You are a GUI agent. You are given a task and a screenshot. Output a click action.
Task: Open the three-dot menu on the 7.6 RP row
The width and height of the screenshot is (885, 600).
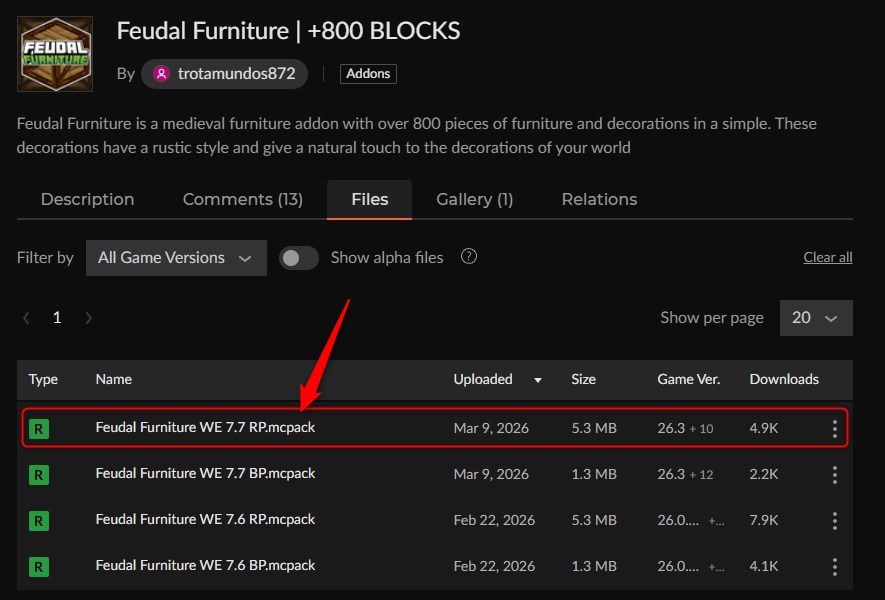point(835,520)
